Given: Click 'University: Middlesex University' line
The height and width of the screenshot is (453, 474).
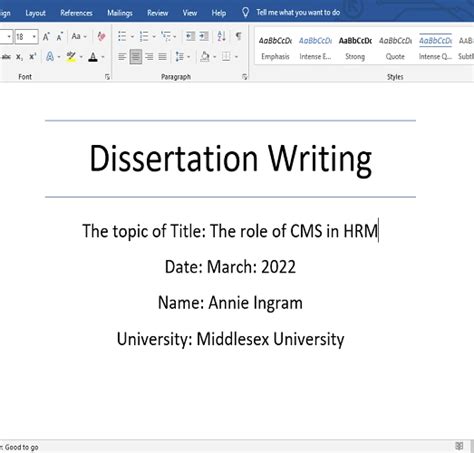Looking at the screenshot, I should click(x=230, y=339).
